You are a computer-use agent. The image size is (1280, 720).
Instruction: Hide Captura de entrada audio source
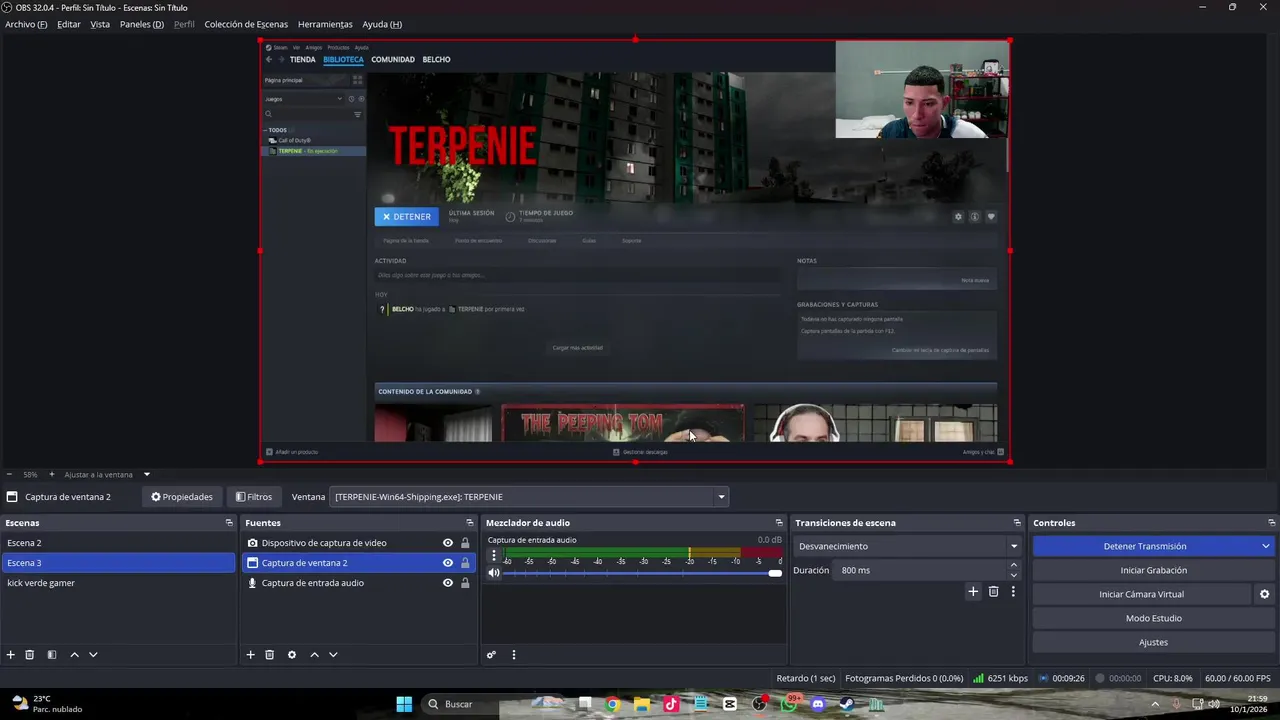click(x=448, y=583)
